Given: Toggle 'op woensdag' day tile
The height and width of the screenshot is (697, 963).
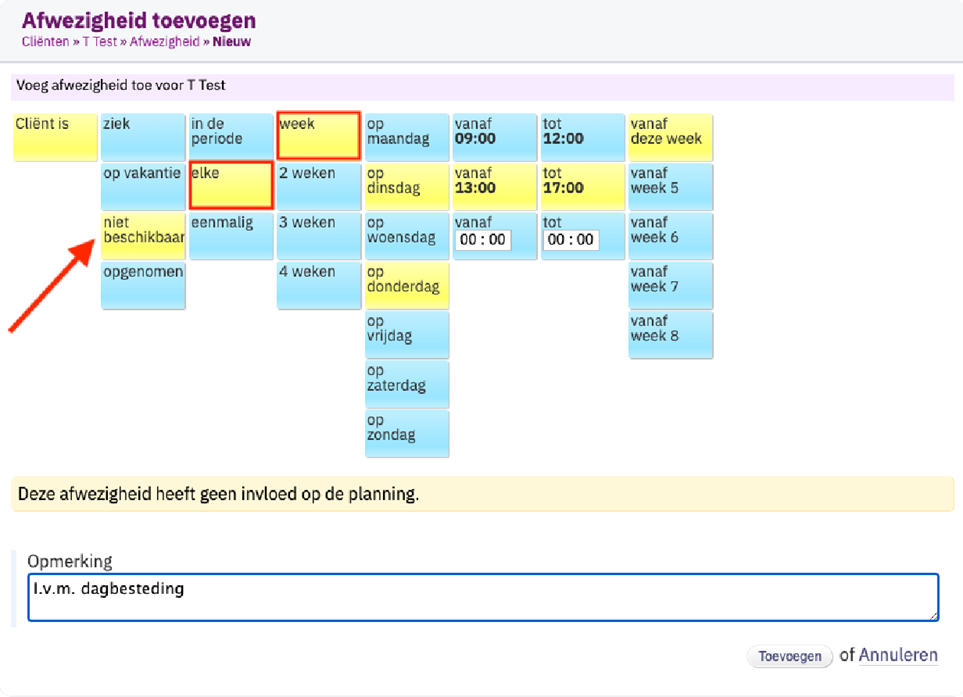Looking at the screenshot, I should pyautogui.click(x=407, y=236).
